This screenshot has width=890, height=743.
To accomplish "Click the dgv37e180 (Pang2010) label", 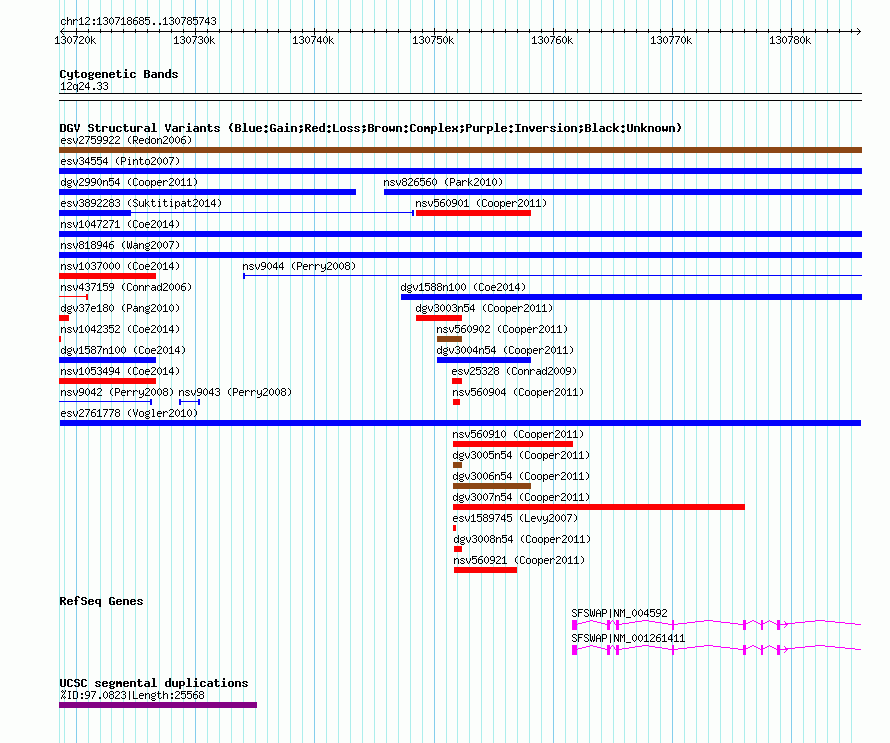I will pyautogui.click(x=120, y=308).
